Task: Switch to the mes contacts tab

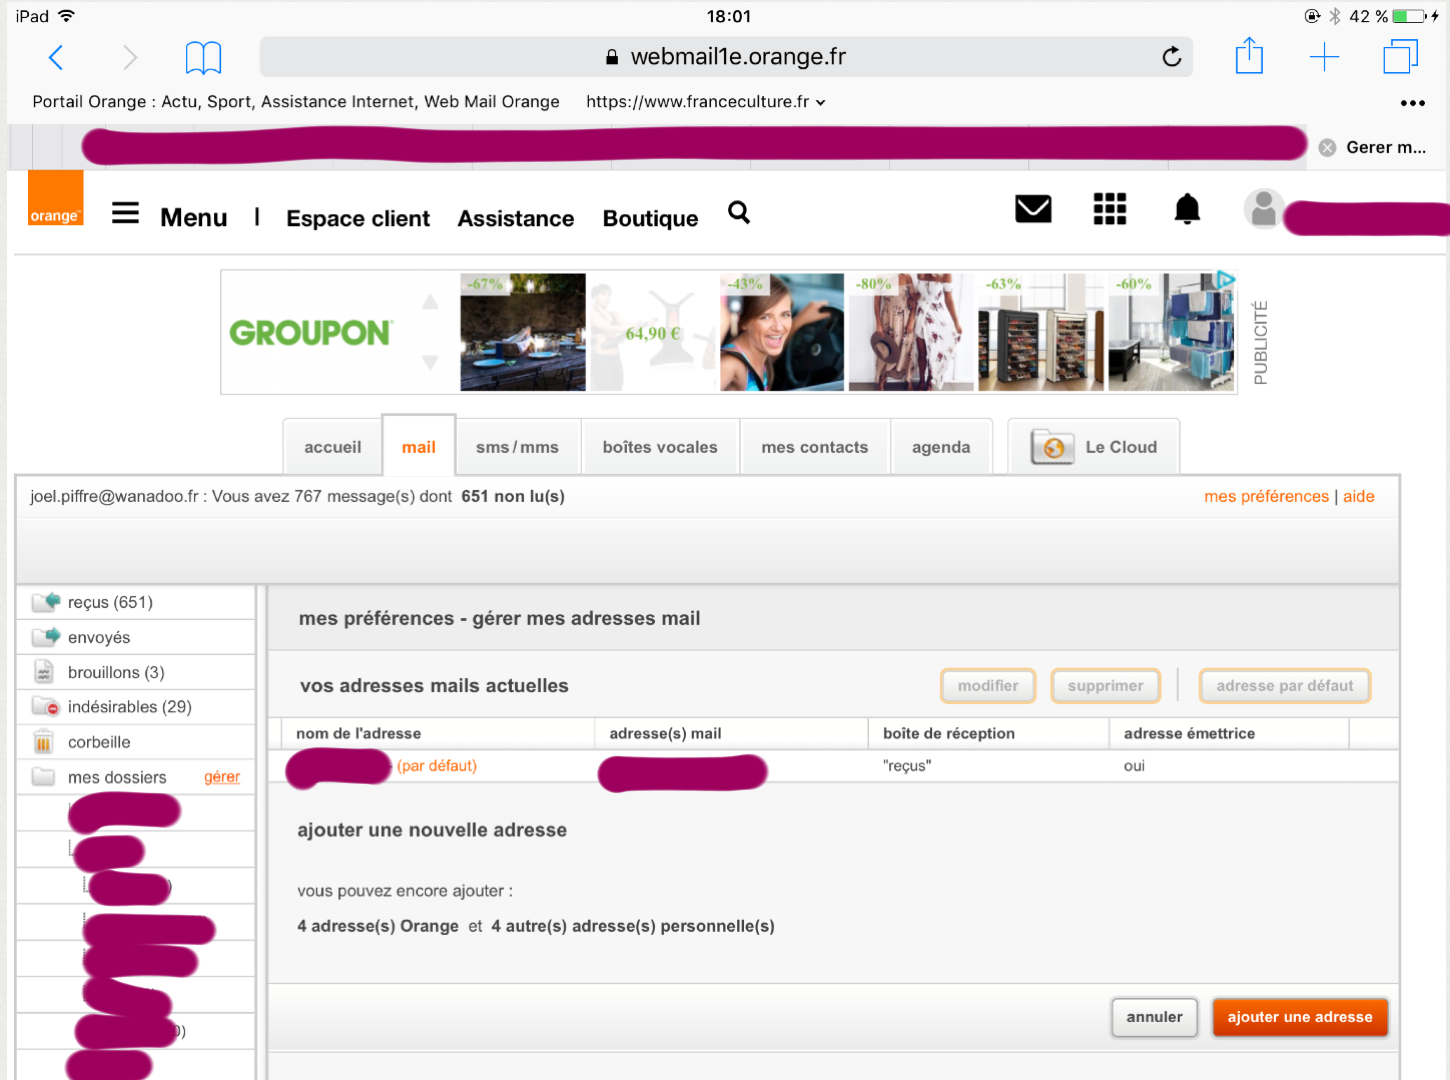Action: coord(815,447)
